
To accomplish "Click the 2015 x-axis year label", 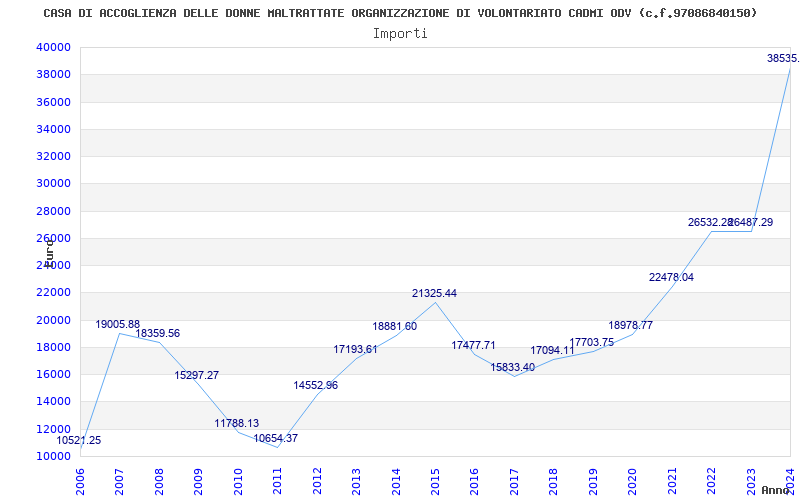I will (x=436, y=482).
